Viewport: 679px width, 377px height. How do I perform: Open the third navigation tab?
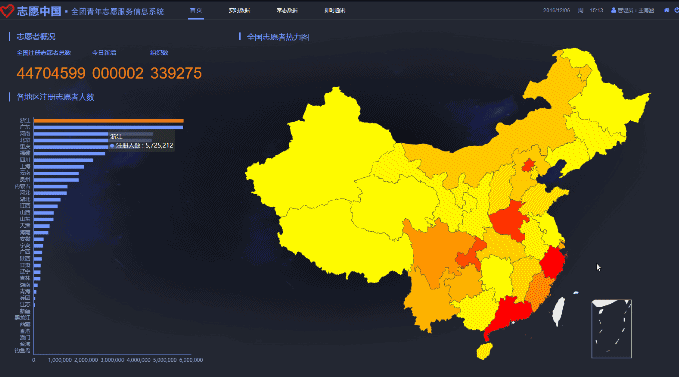pyautogui.click(x=287, y=10)
